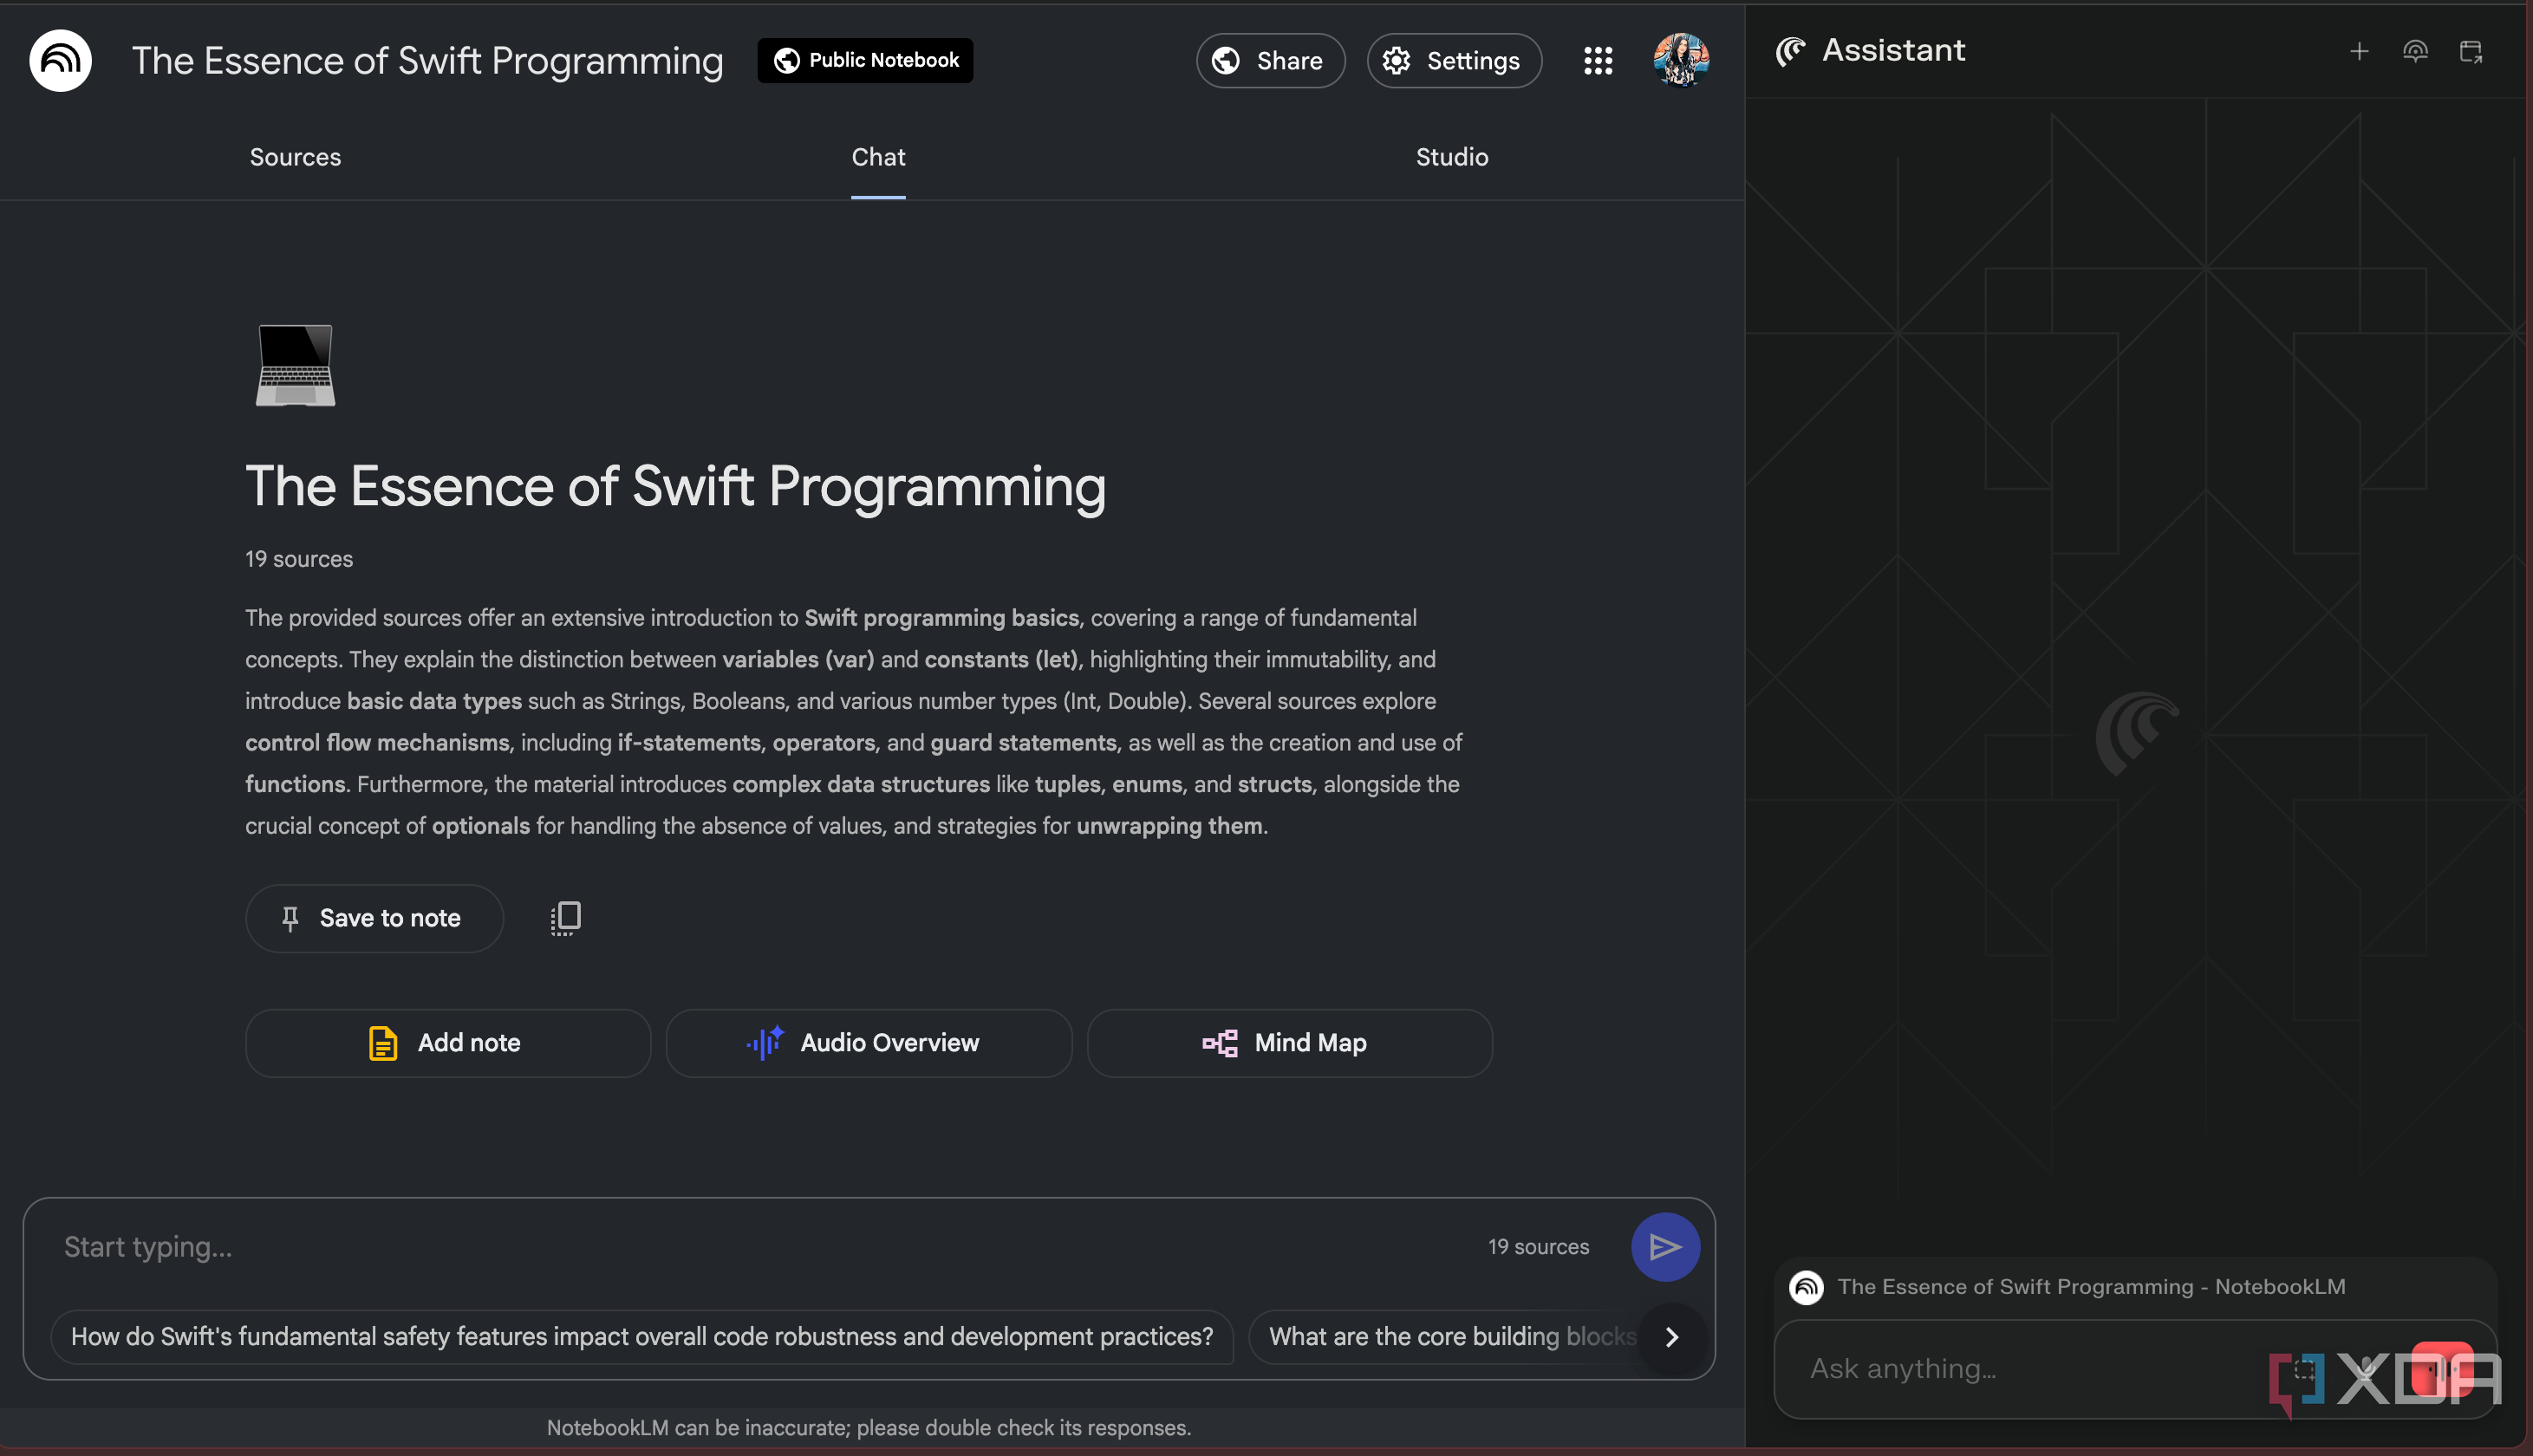The image size is (2533, 1456).
Task: Click the 19 sources counter in chat box
Action: tap(1538, 1247)
